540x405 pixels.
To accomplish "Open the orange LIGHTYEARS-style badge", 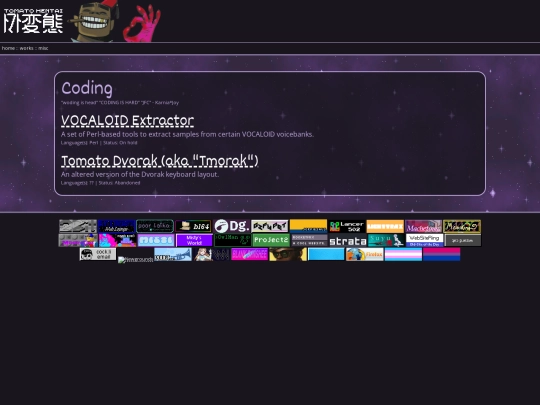I will [385, 226].
